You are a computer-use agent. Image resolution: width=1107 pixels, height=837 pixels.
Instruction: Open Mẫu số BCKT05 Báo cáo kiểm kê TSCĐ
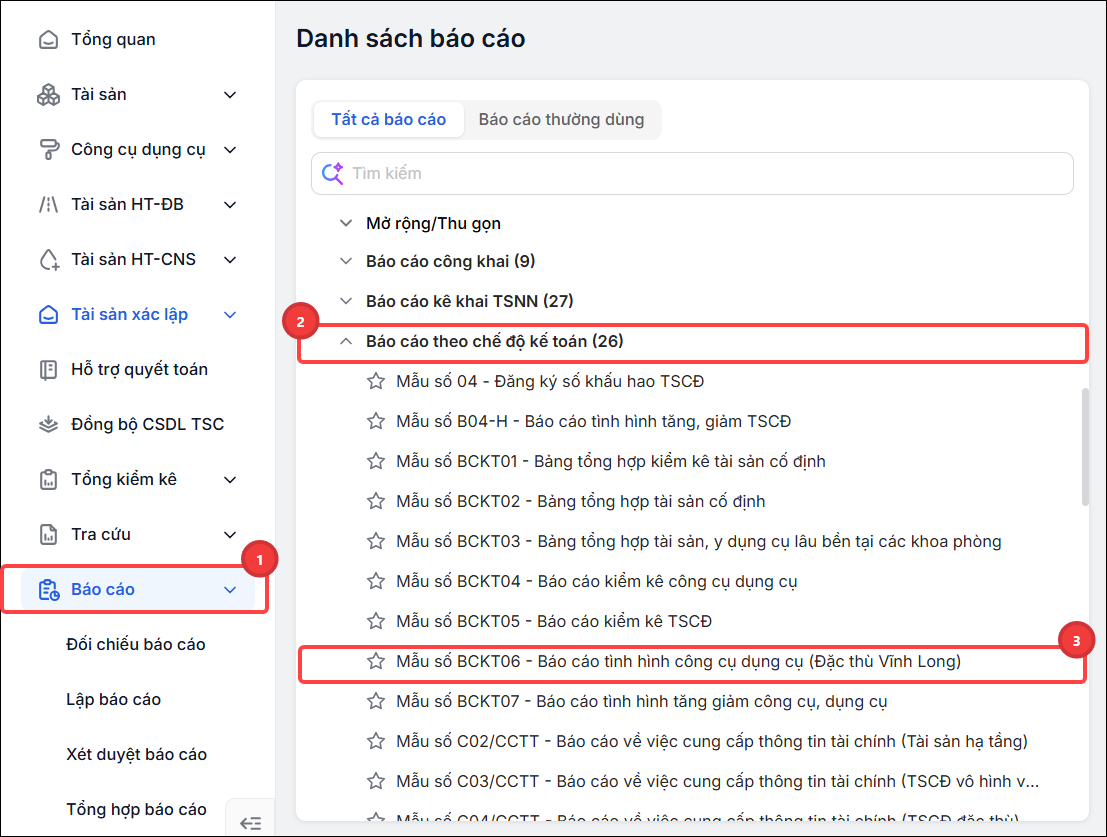554,622
